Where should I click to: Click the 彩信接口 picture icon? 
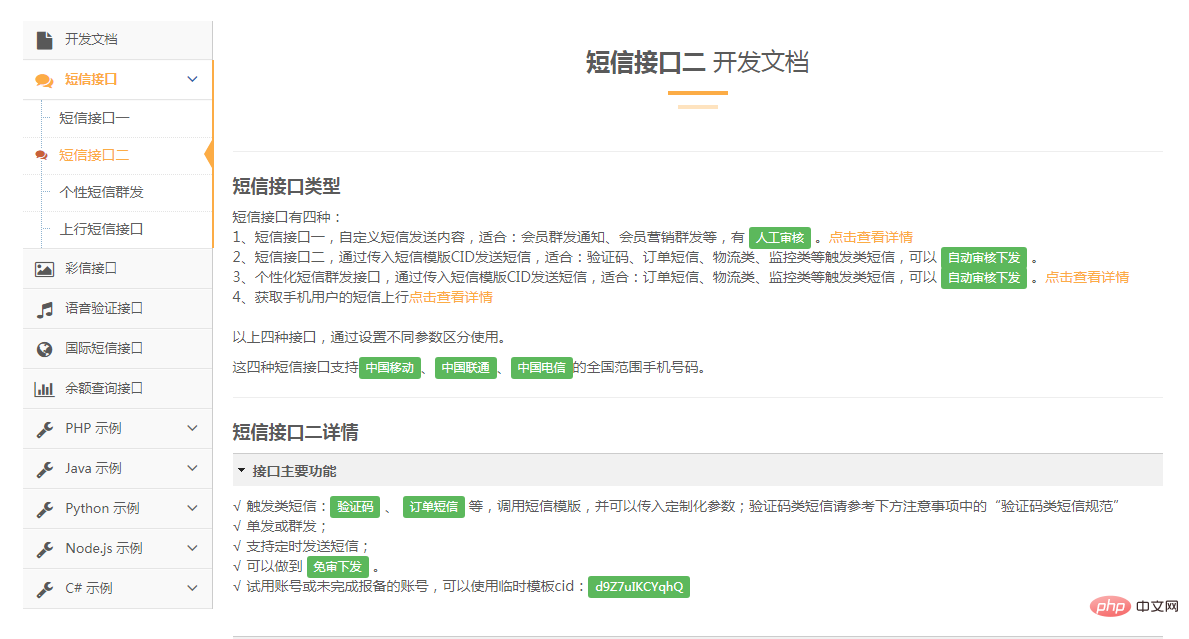pos(45,268)
